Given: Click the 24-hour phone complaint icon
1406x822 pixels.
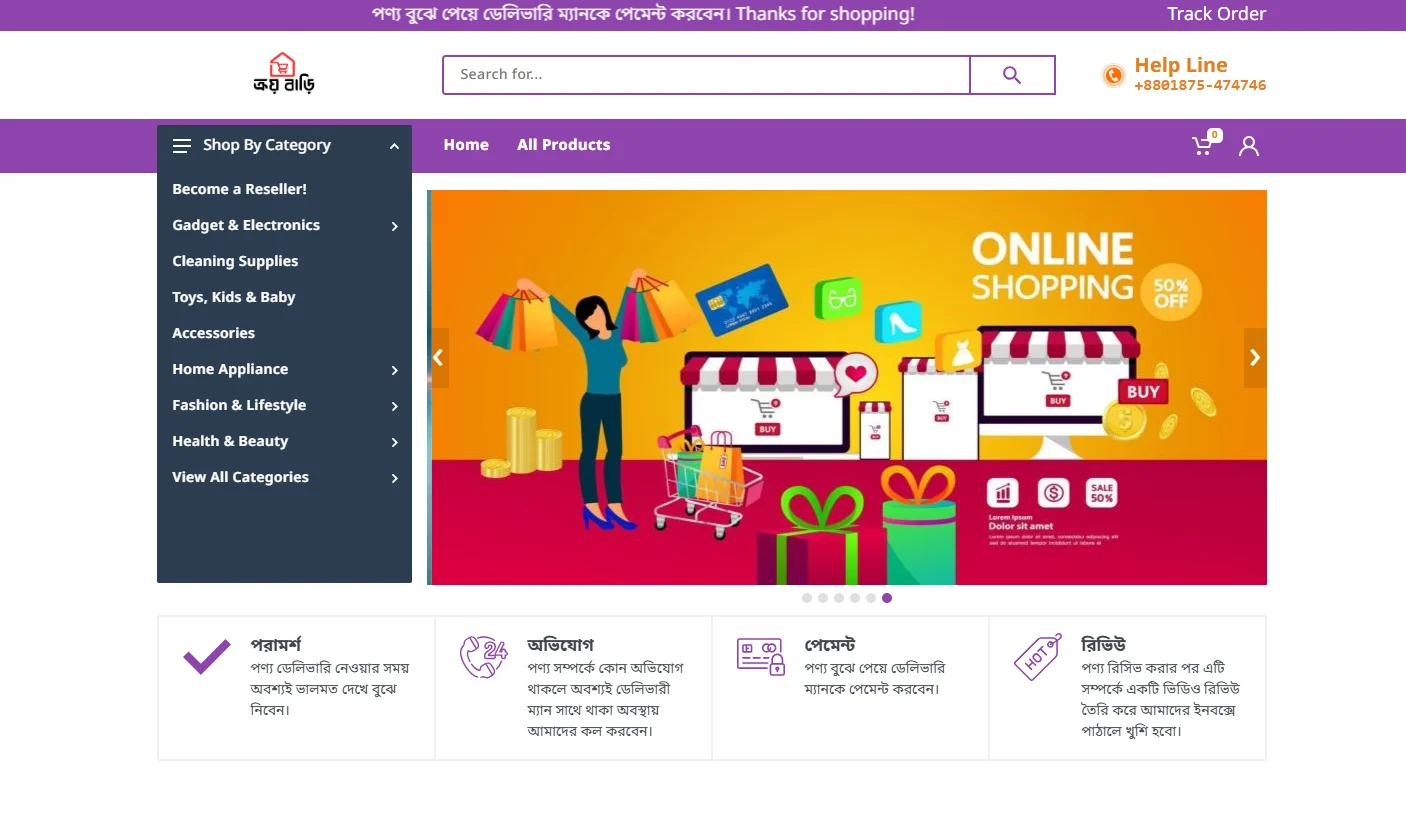Looking at the screenshot, I should tap(484, 657).
